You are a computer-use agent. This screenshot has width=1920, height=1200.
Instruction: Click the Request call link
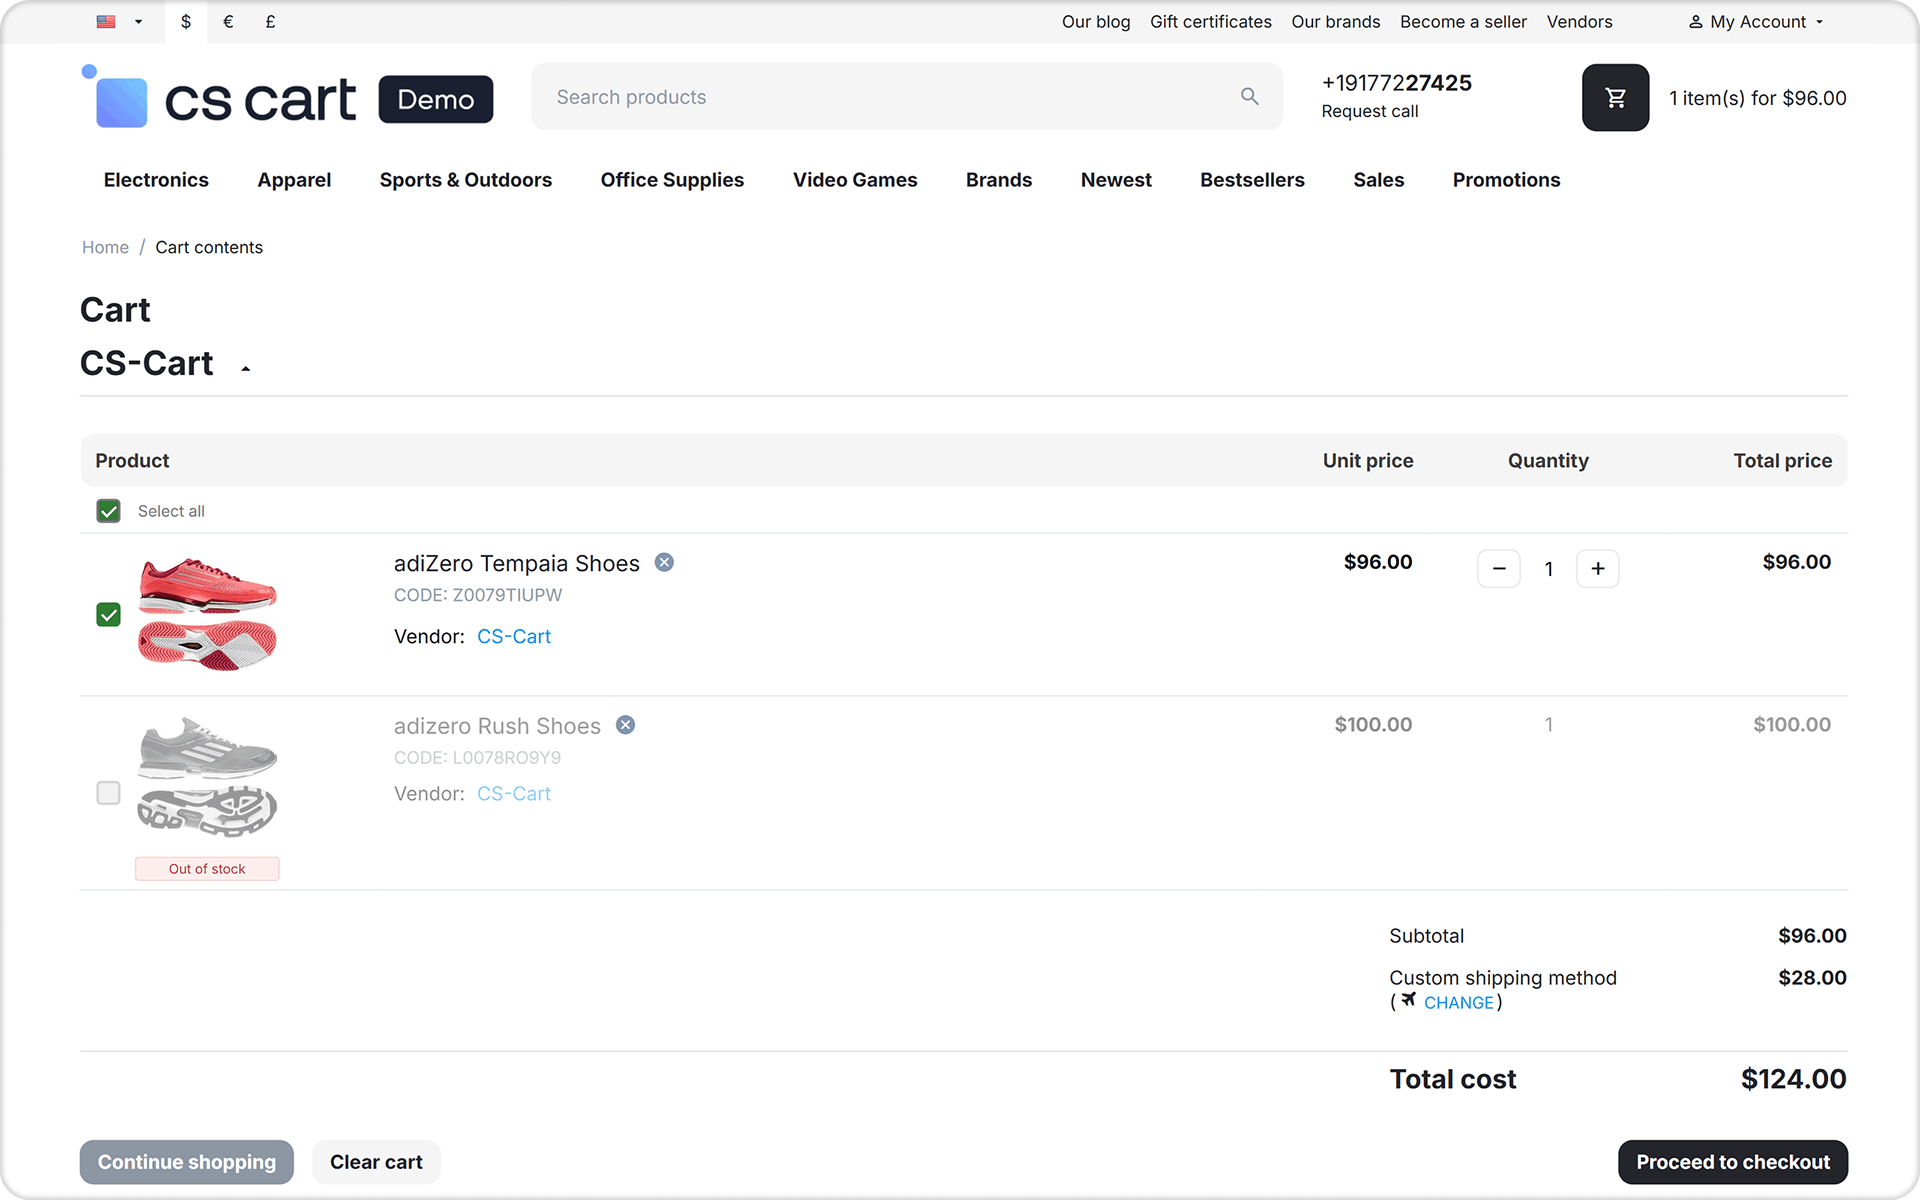1369,111
